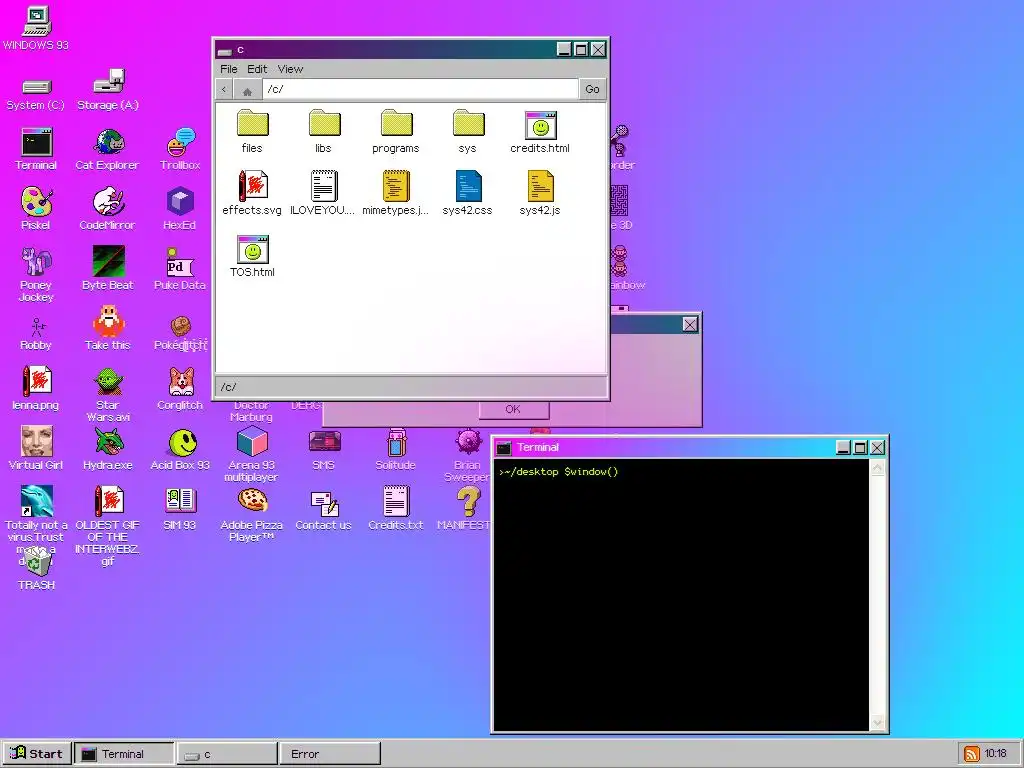Switch to Terminal taskbar button
Viewport: 1024px width, 768px height.
[124, 754]
